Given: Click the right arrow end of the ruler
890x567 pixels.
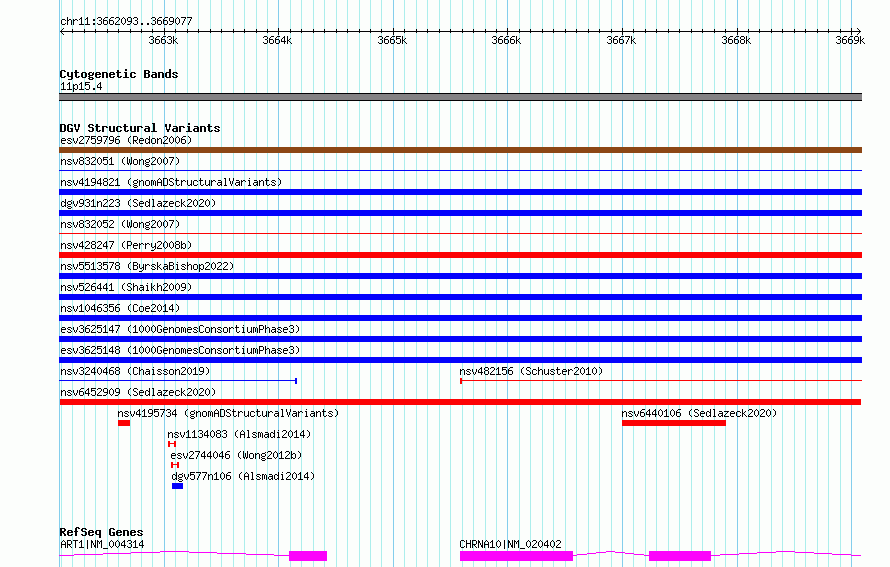Looking at the screenshot, I should pyautogui.click(x=858, y=31).
